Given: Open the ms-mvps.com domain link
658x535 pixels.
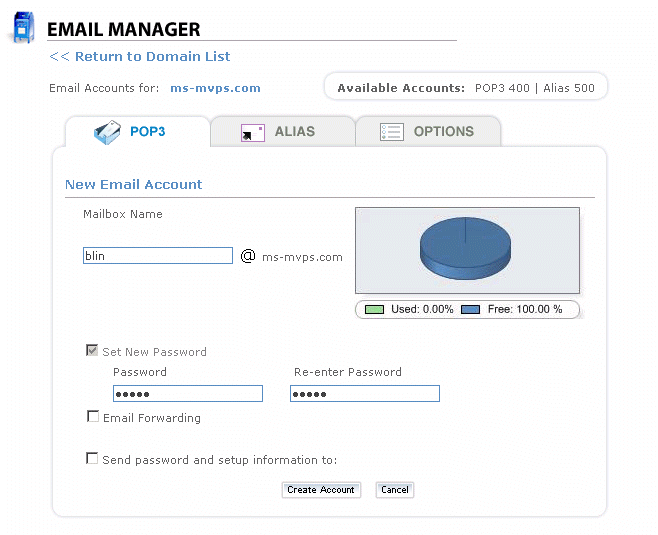Looking at the screenshot, I should [215, 88].
